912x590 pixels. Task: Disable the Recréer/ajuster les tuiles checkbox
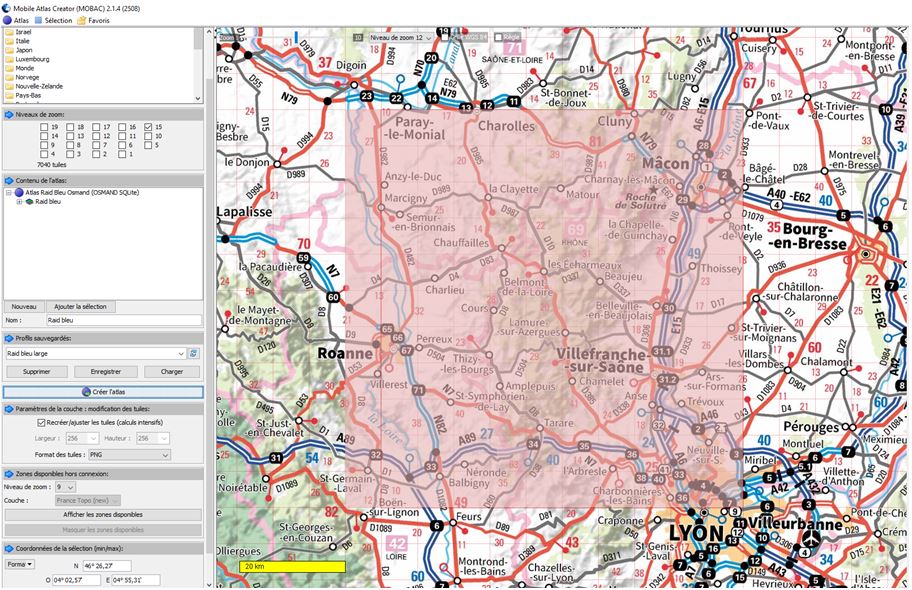click(41, 423)
